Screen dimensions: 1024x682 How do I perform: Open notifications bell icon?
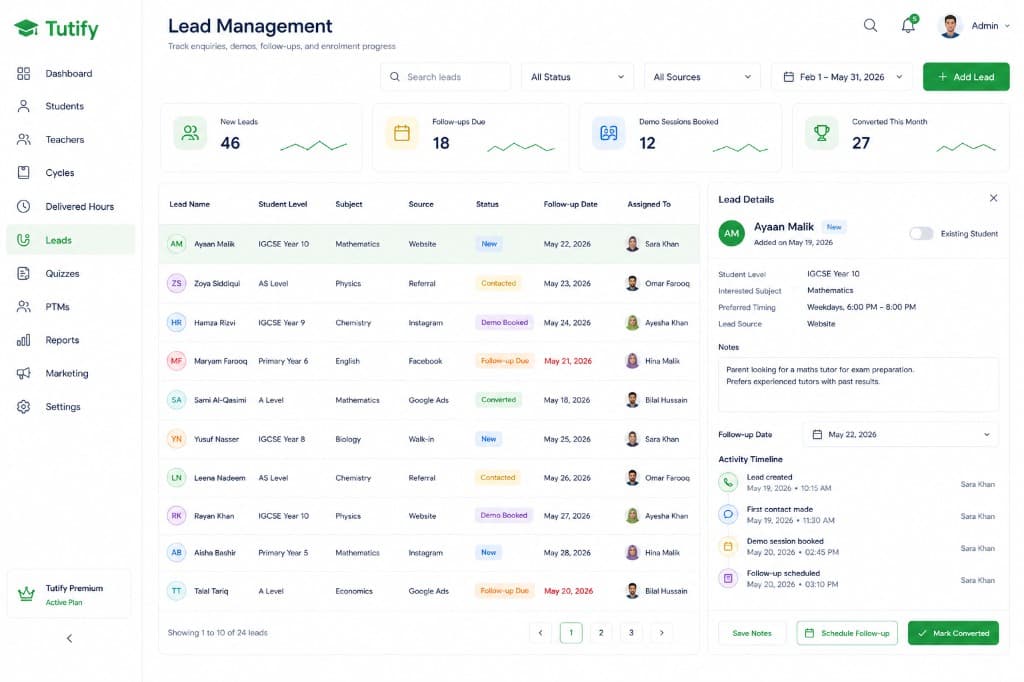coord(908,25)
